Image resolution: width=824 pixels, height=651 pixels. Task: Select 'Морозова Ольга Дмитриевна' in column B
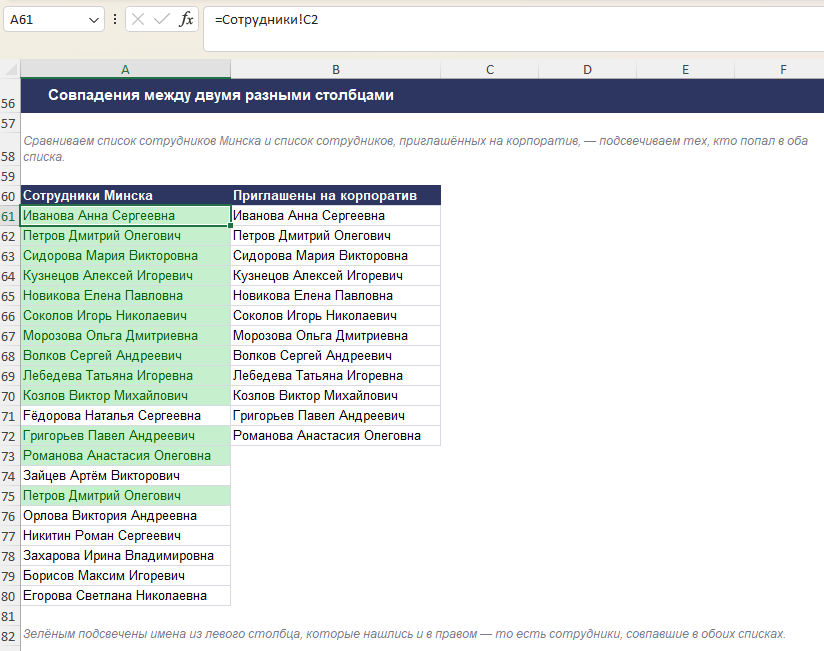(336, 336)
